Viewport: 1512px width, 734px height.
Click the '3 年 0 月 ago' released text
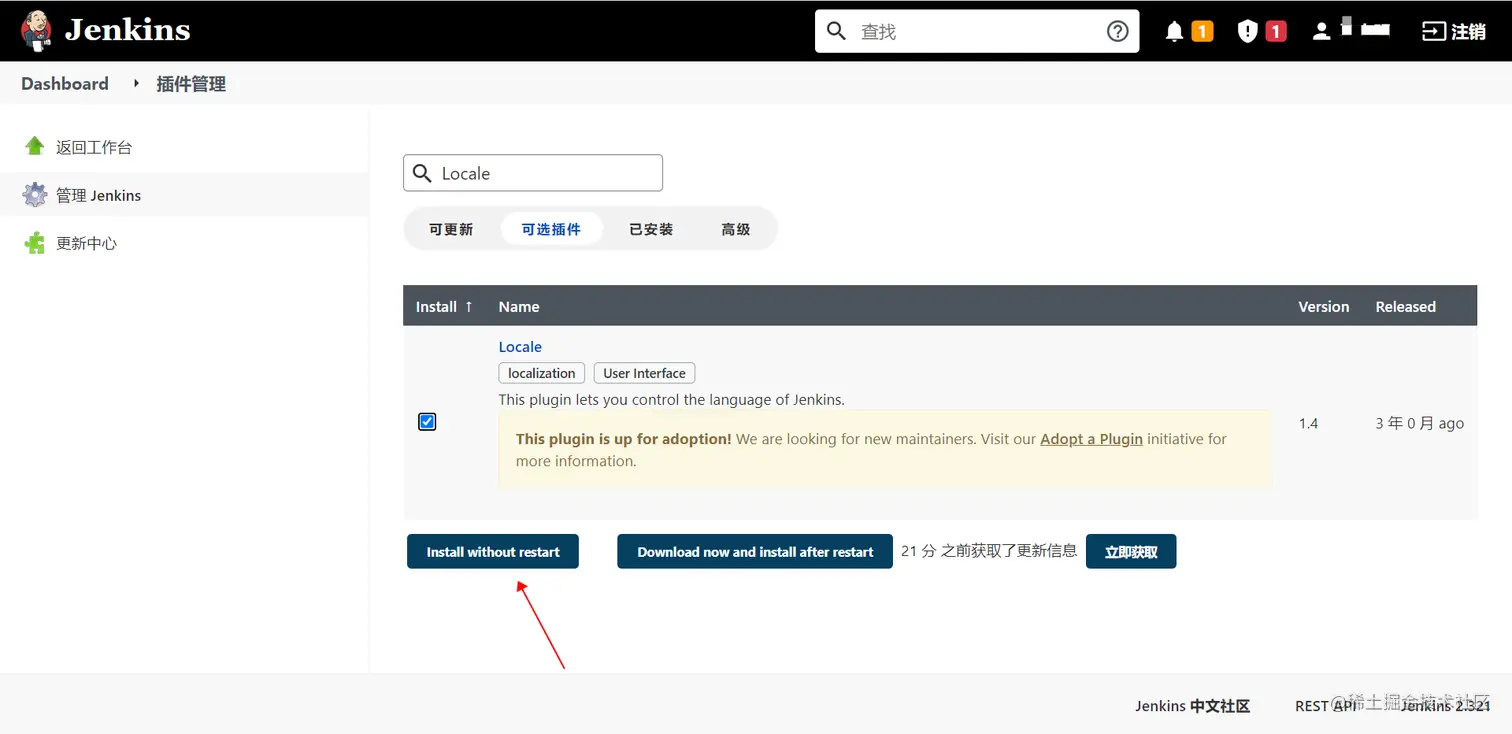(x=1419, y=423)
